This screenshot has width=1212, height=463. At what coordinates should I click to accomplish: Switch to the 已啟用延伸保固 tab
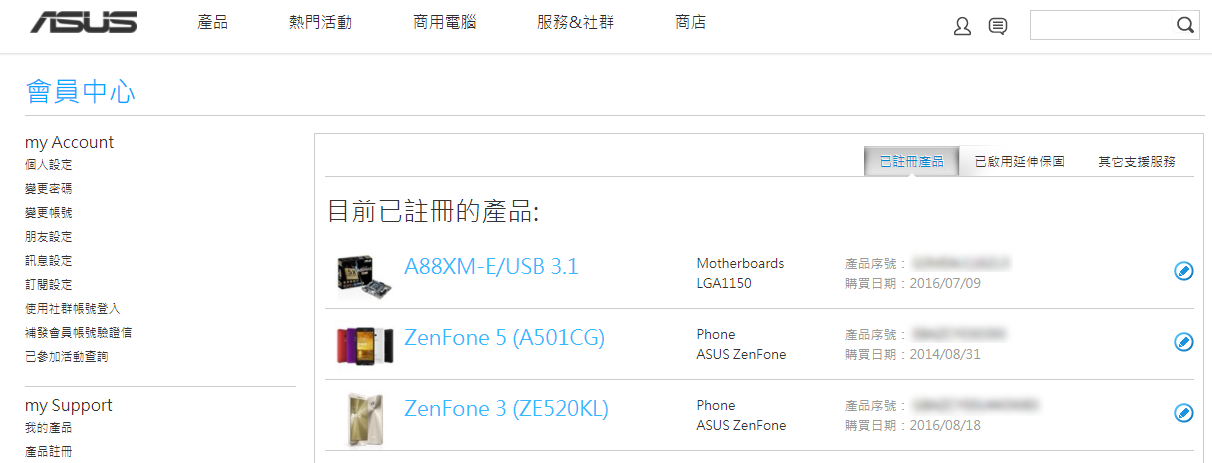click(x=1019, y=161)
